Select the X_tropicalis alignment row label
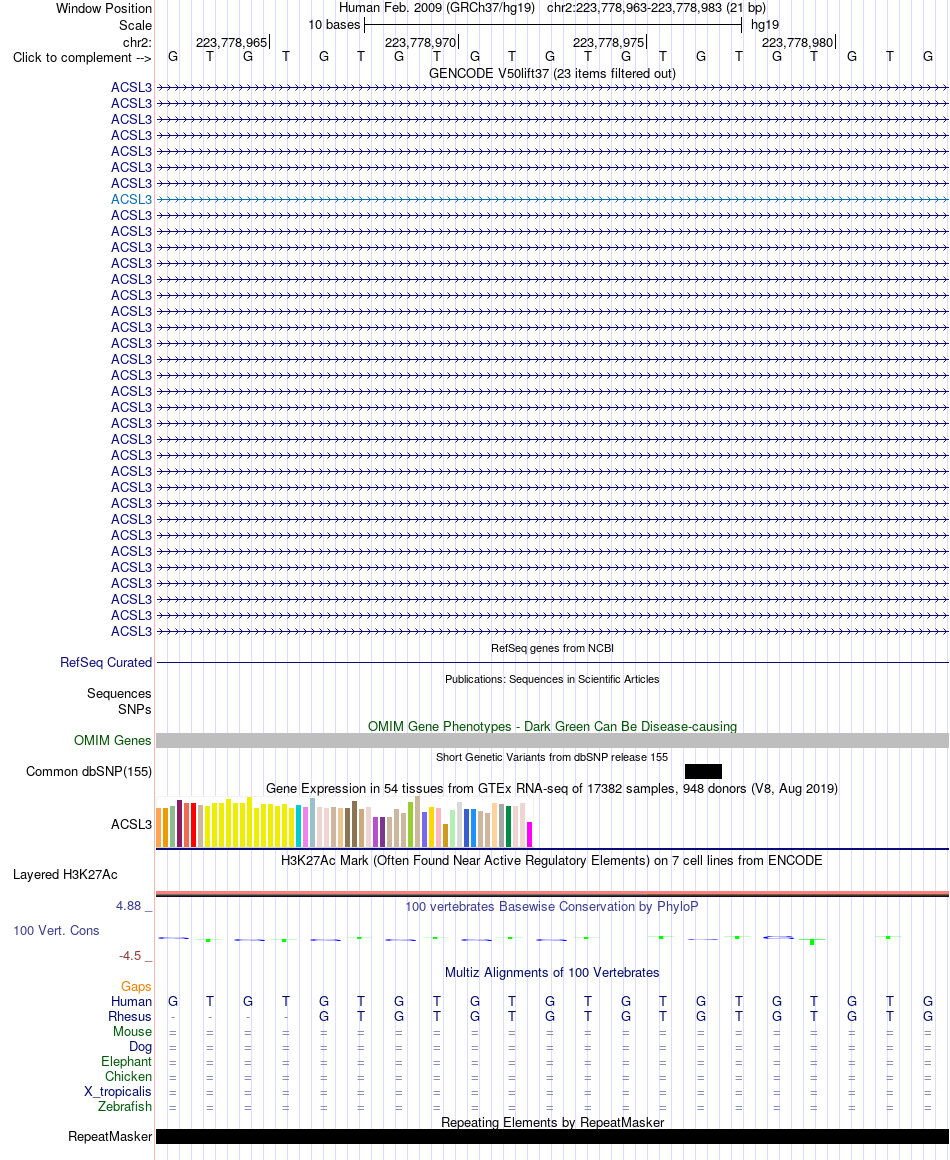The width and height of the screenshot is (950, 1160). coord(118,1091)
